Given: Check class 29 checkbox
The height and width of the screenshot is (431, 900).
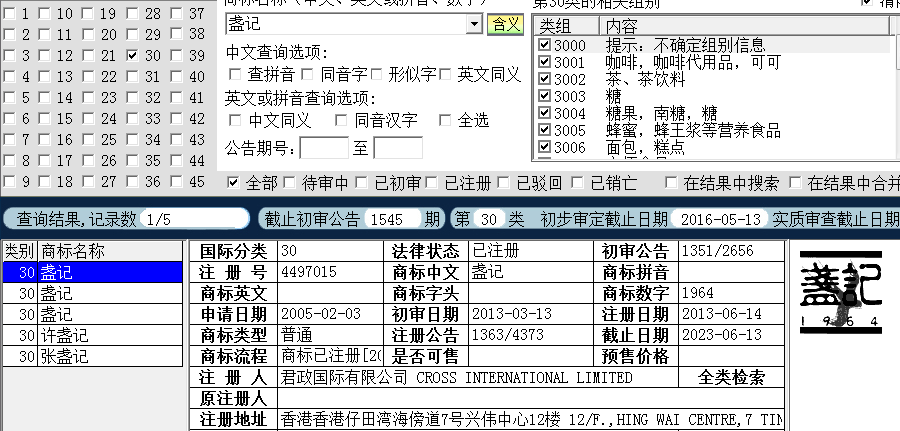Looking at the screenshot, I should point(133,34).
